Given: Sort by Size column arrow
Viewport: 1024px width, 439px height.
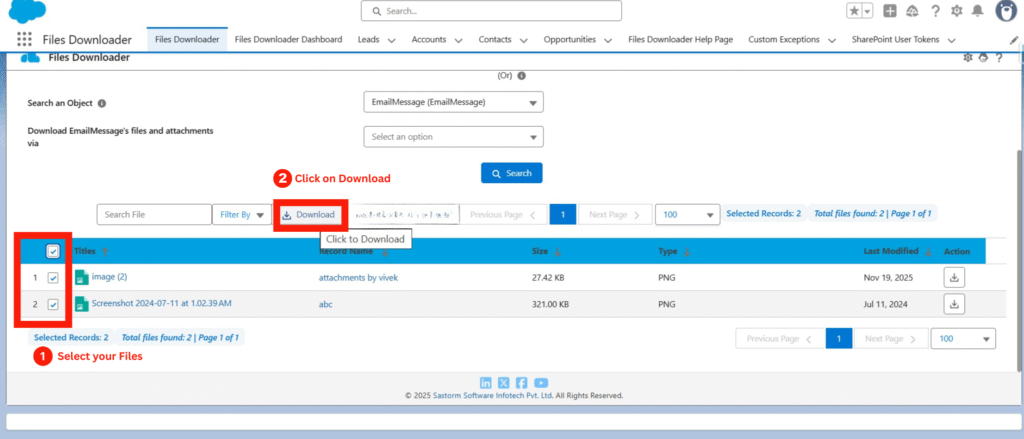Looking at the screenshot, I should click(x=558, y=252).
